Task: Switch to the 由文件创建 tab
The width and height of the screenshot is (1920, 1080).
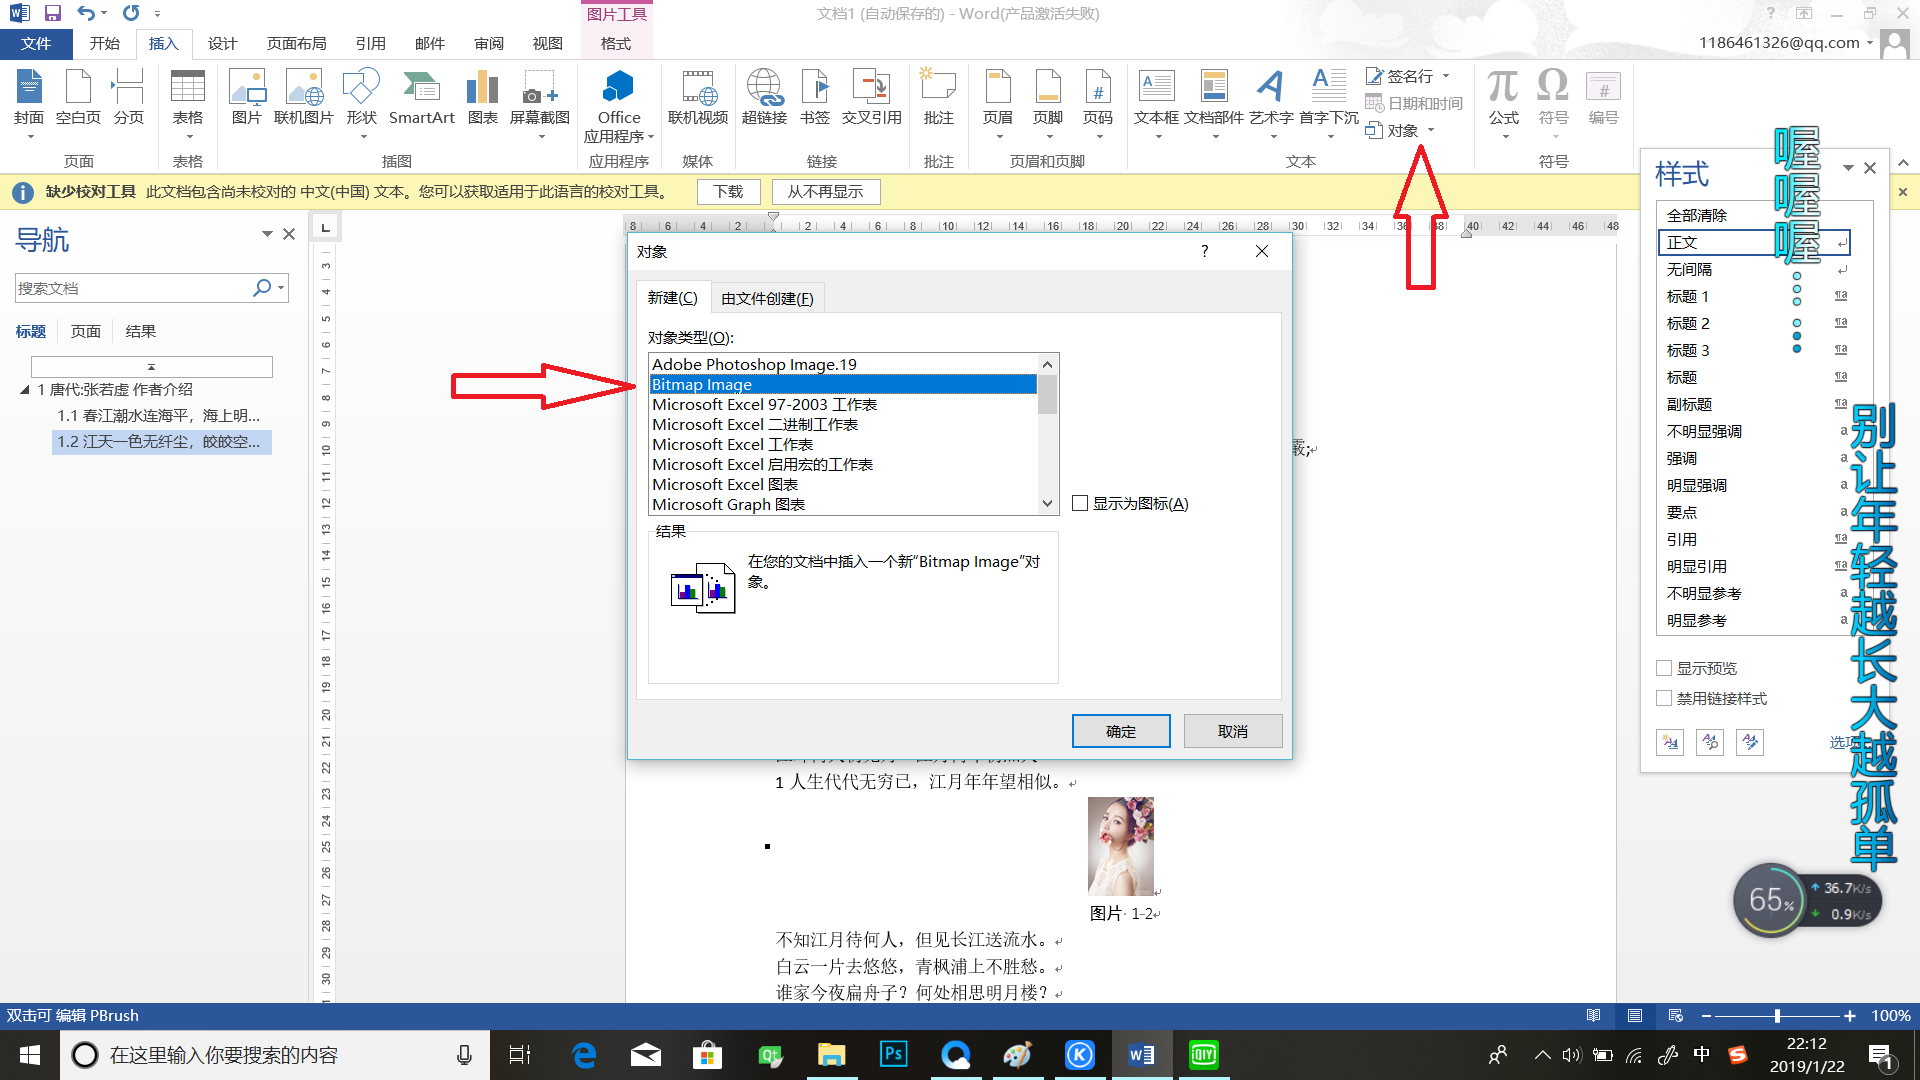Action: (767, 298)
